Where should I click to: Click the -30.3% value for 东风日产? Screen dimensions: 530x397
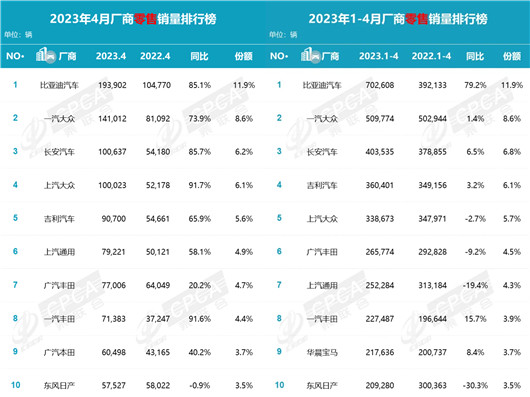[x=475, y=386]
